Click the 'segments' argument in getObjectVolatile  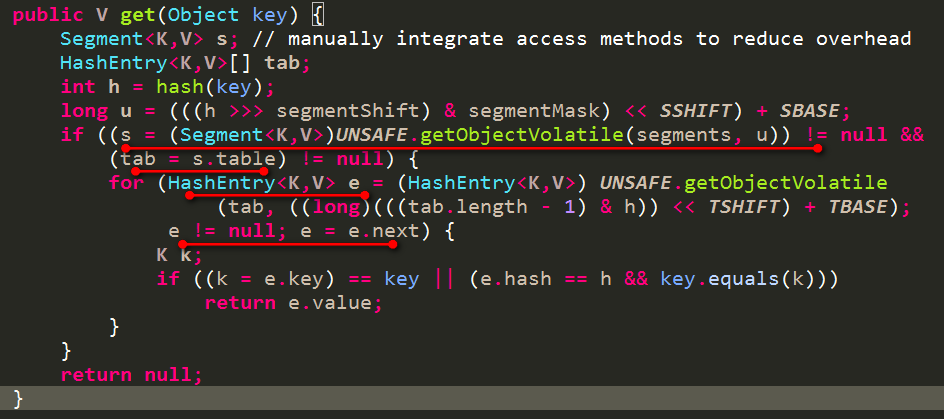[x=687, y=135]
